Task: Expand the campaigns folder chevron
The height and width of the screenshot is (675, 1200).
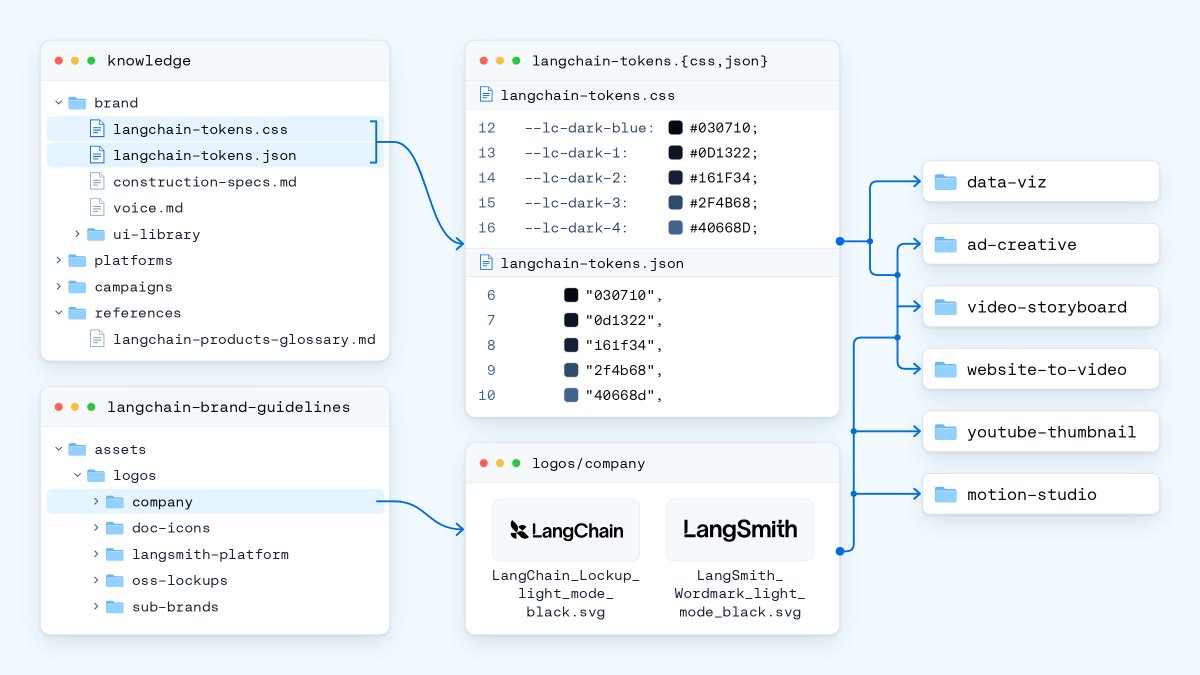Action: [58, 286]
